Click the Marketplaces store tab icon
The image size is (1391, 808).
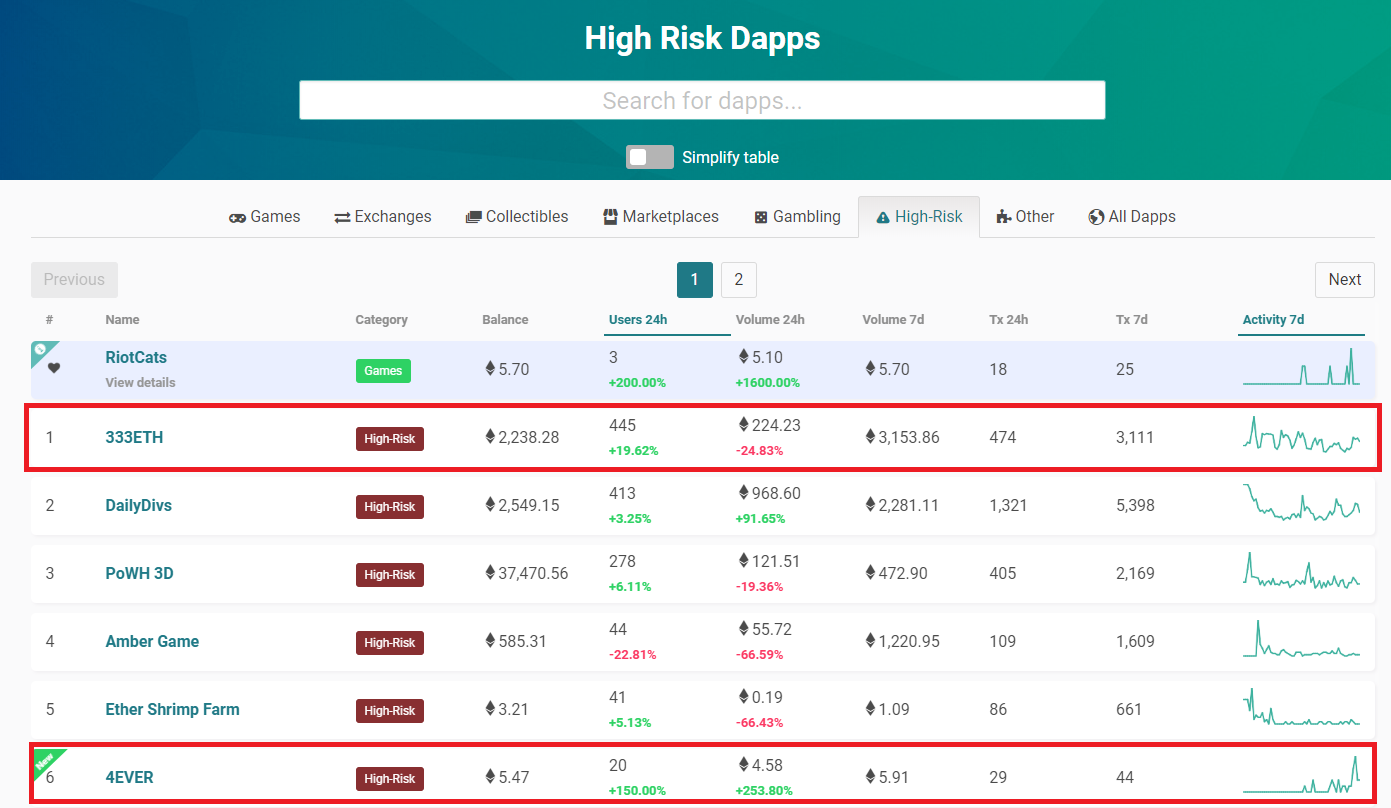coord(610,217)
